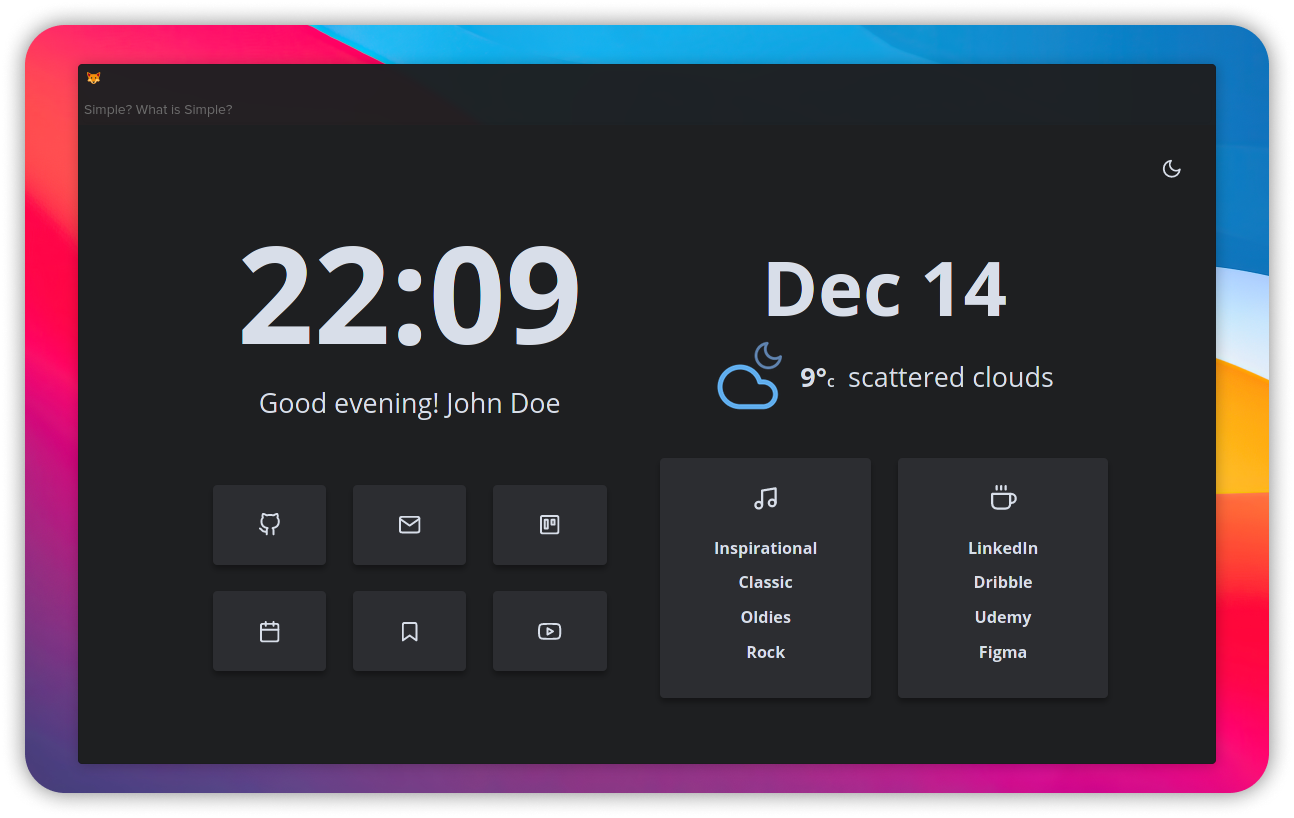Open the Inspirational music link
The image size is (1294, 818).
point(765,548)
